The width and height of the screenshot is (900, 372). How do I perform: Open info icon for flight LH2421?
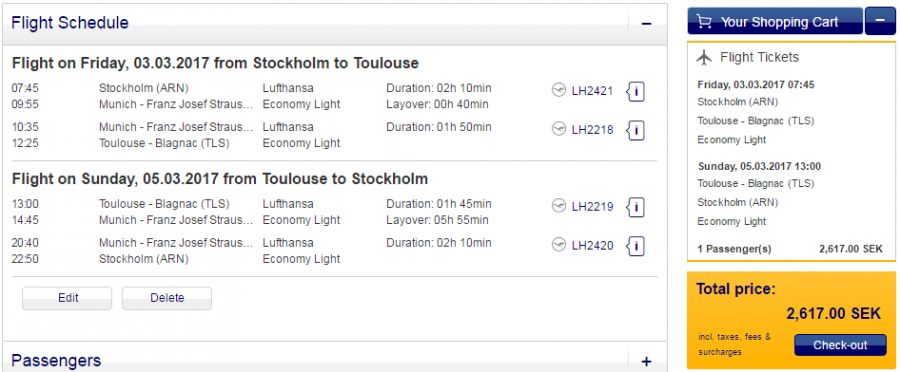click(x=636, y=91)
